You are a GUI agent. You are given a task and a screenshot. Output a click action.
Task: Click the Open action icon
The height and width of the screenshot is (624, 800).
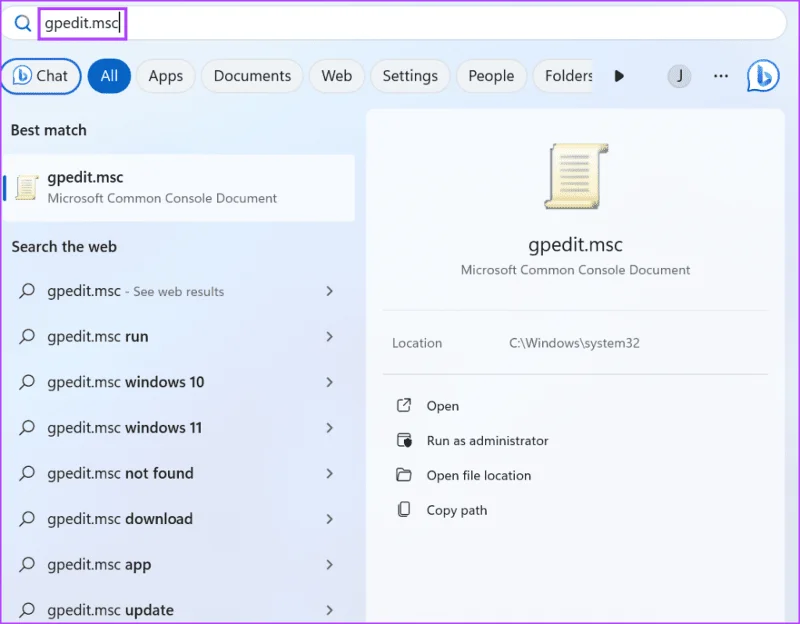pyautogui.click(x=404, y=406)
